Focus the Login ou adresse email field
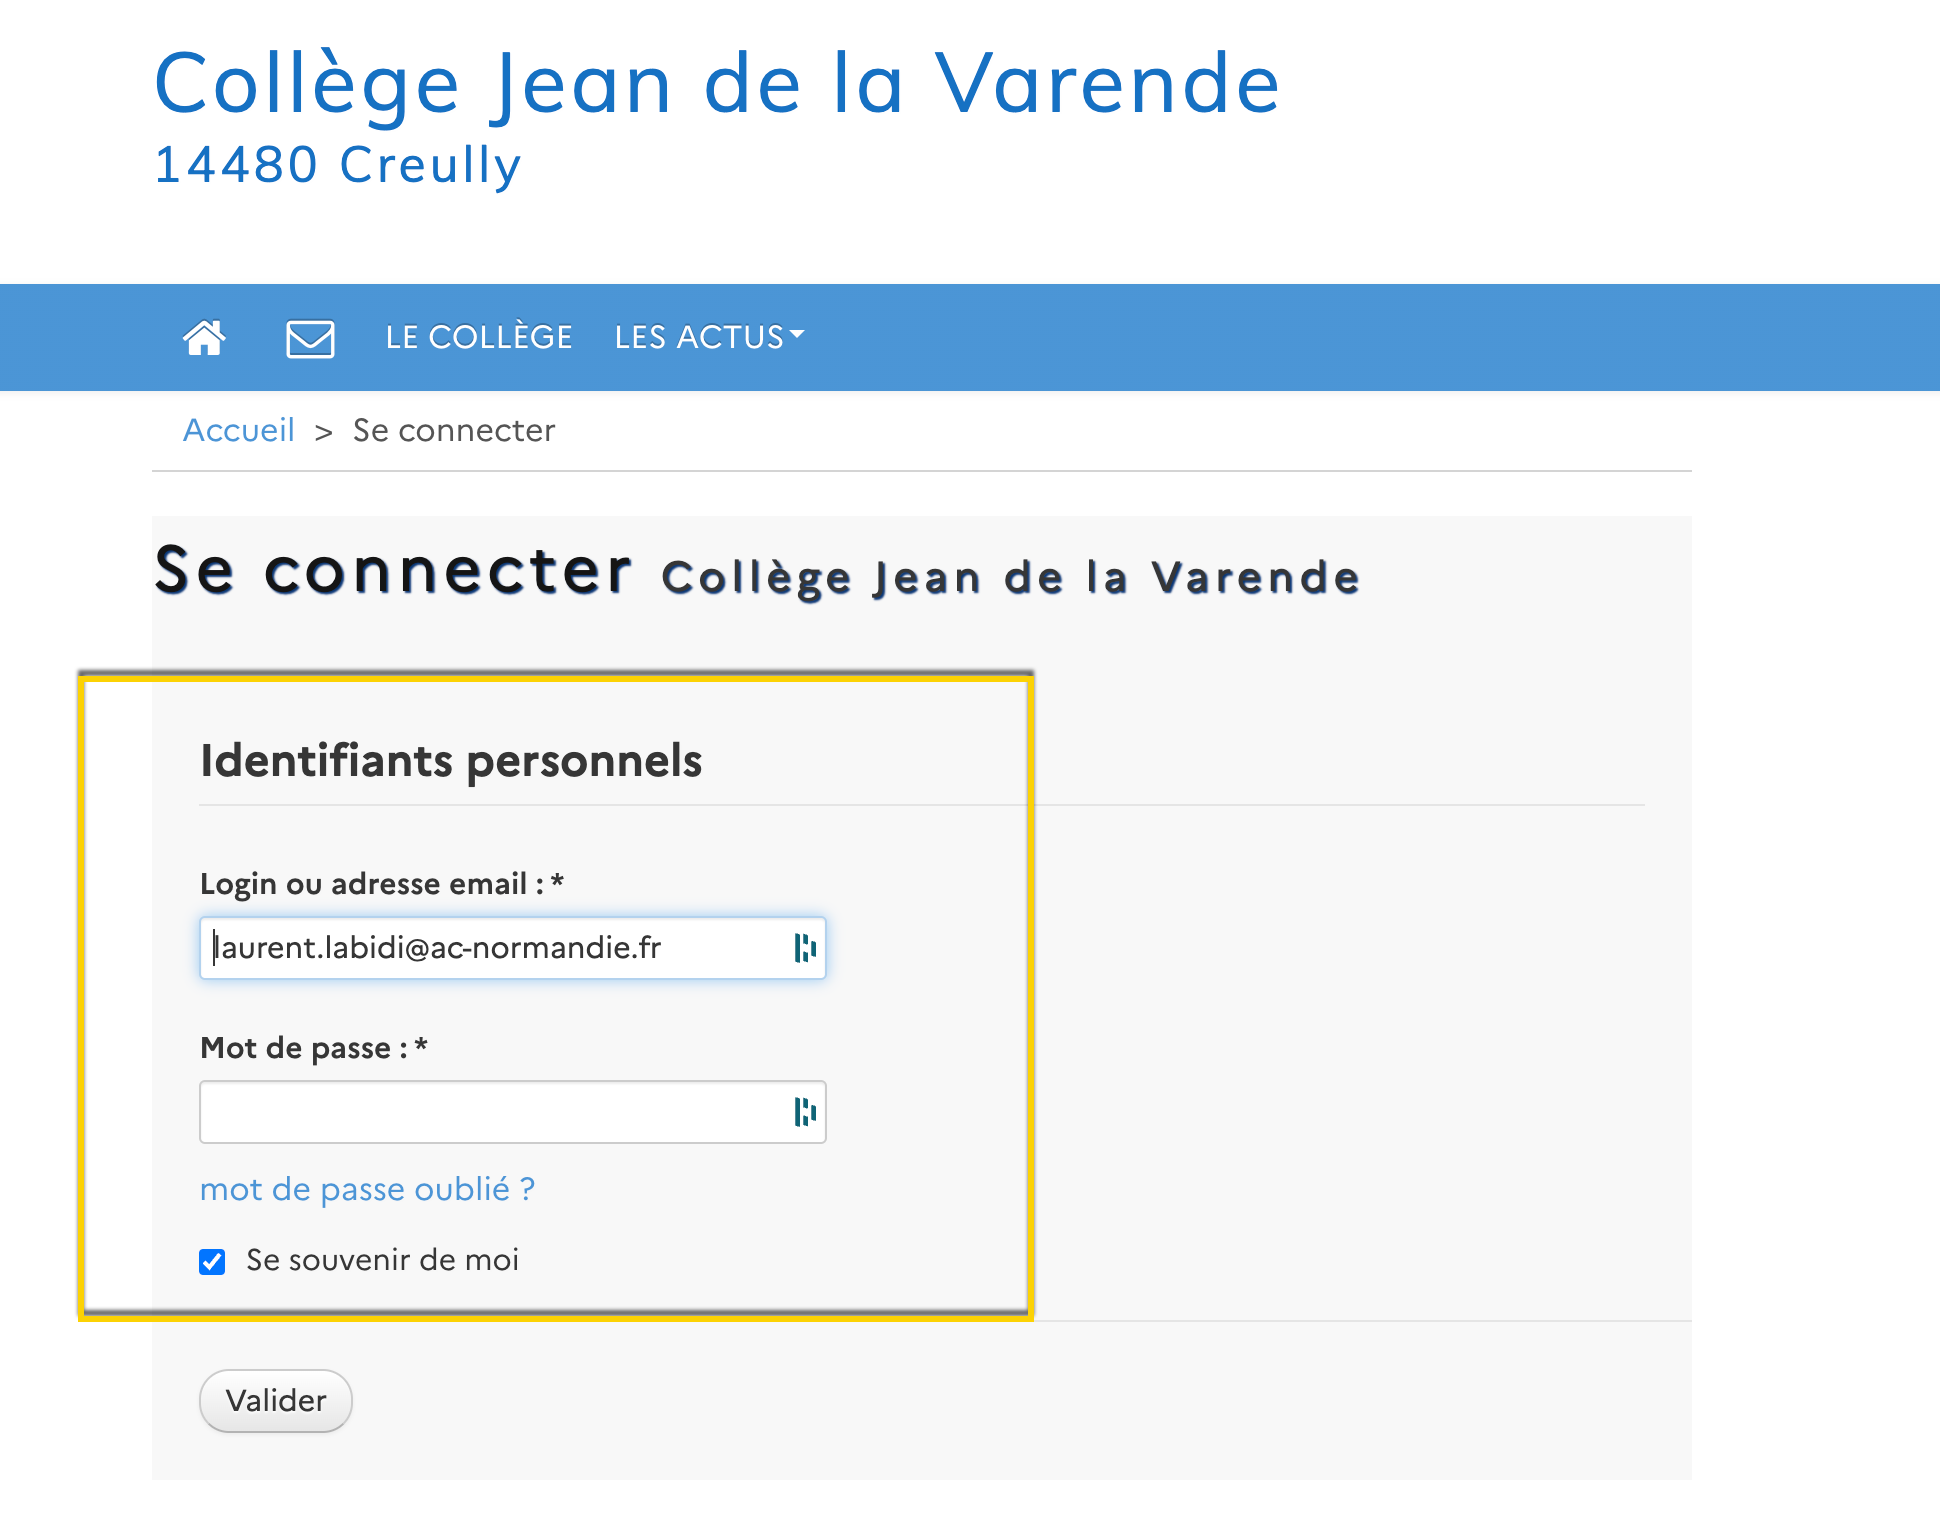Image resolution: width=1940 pixels, height=1536 pixels. pos(513,948)
